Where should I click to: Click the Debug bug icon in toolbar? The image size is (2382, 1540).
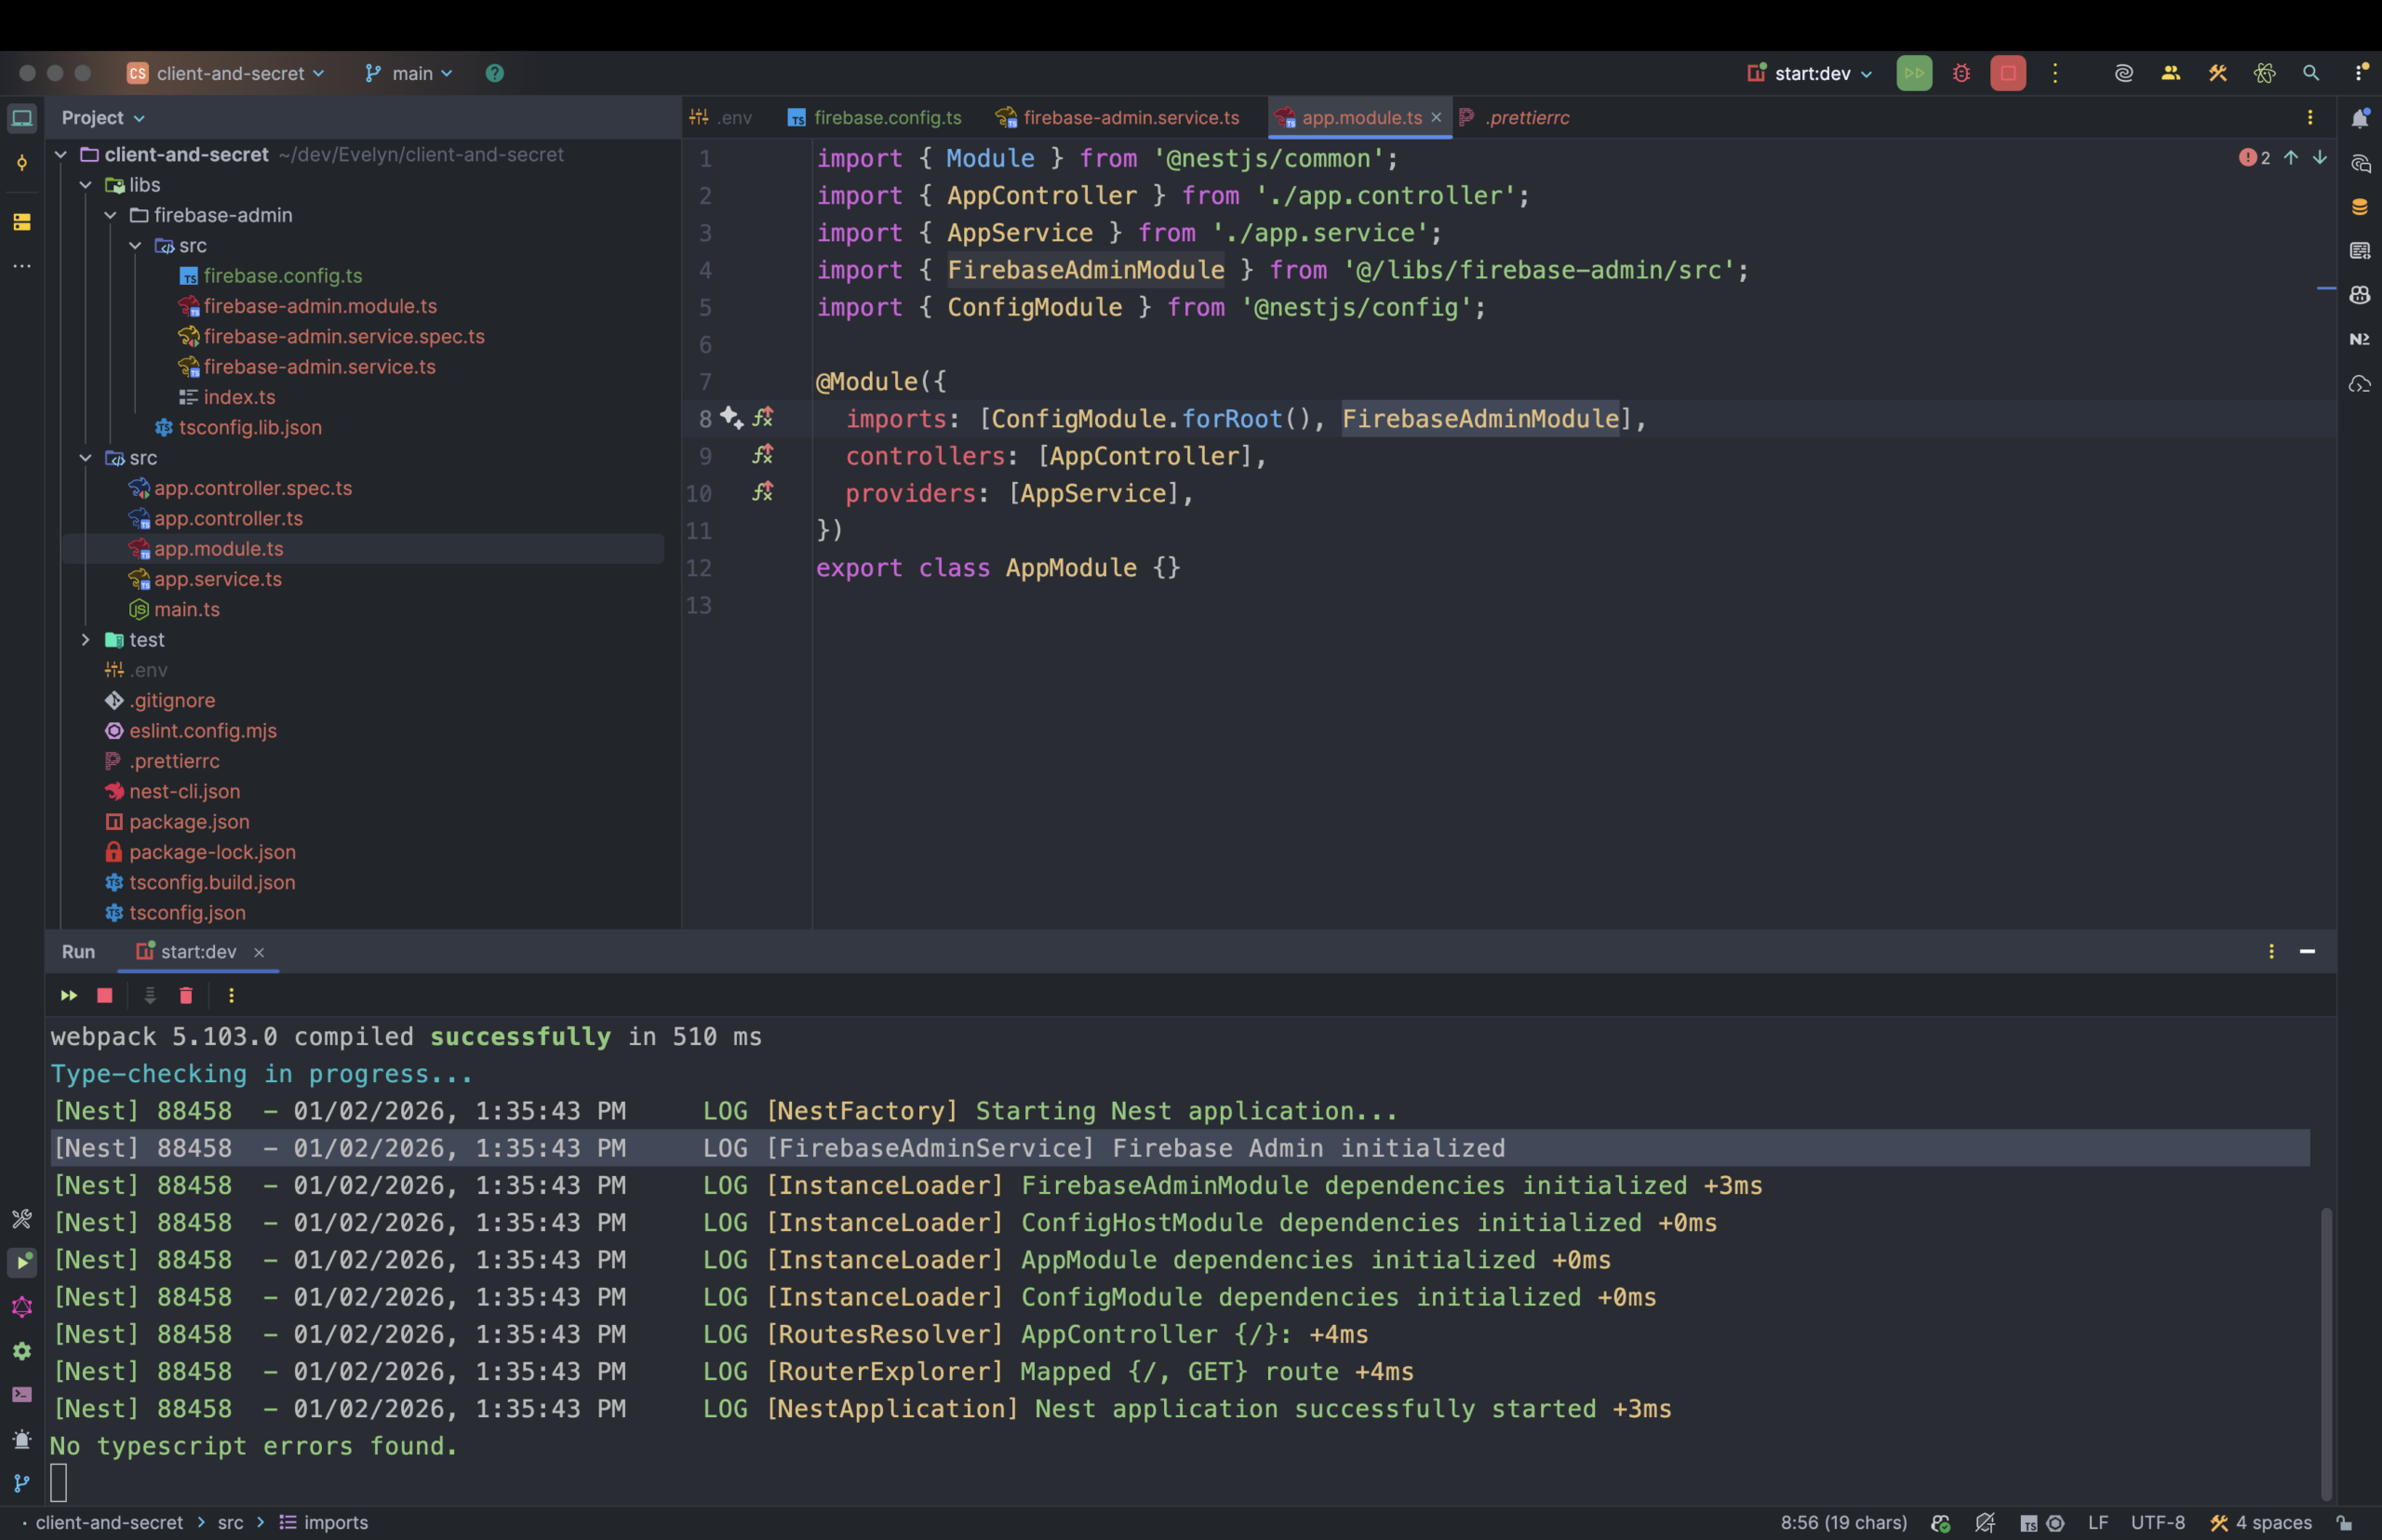tap(1961, 73)
